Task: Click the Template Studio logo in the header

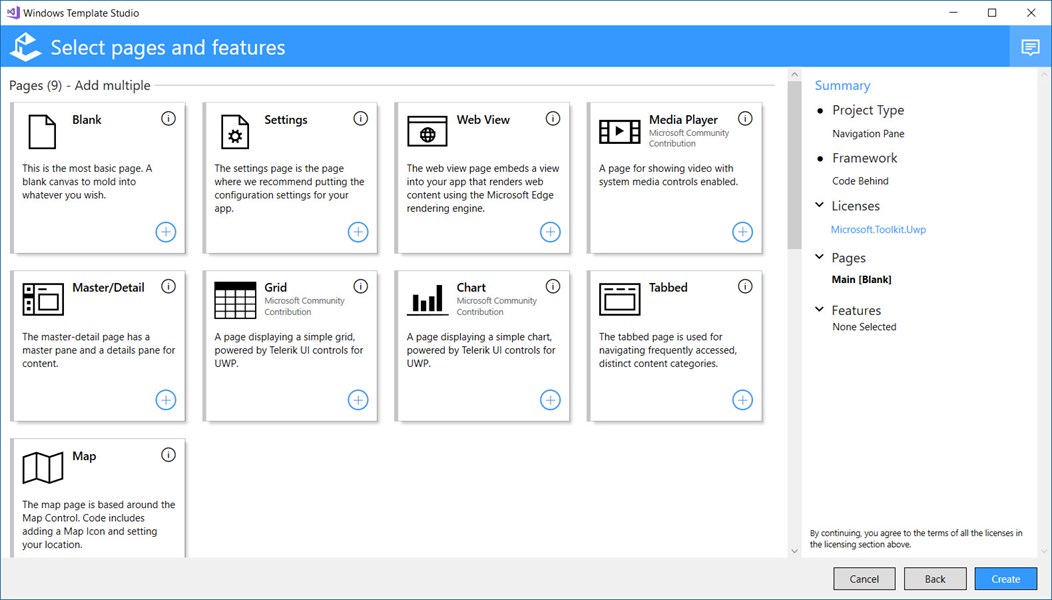Action: [25, 47]
